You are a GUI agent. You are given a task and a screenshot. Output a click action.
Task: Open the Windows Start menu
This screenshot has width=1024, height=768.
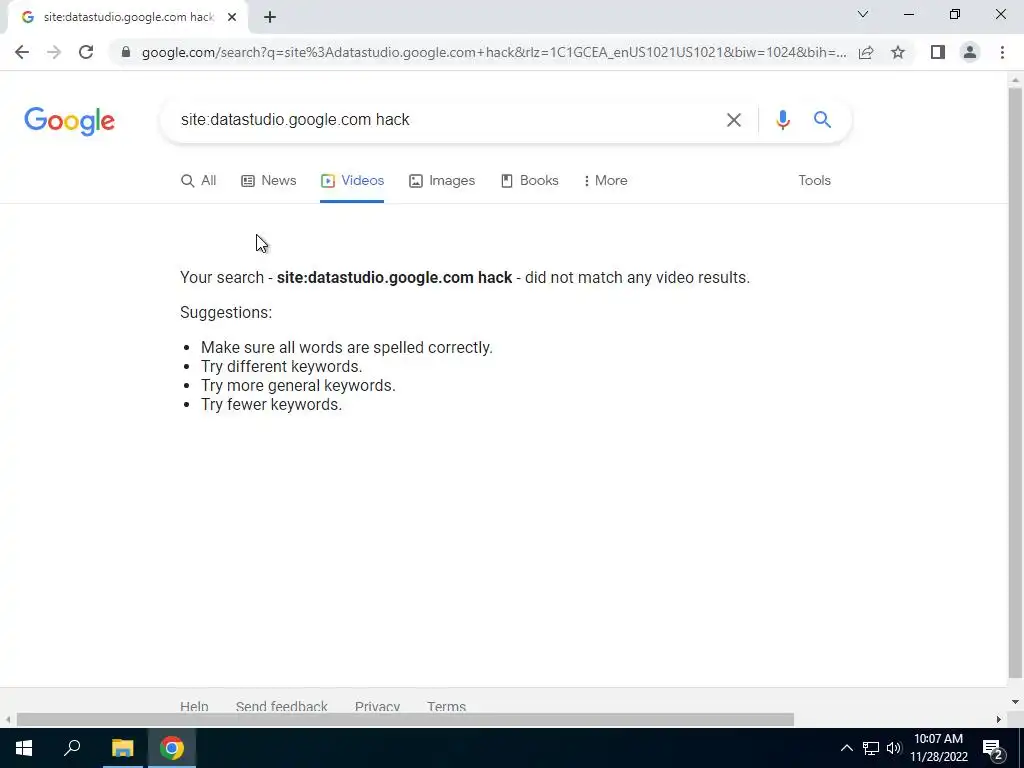click(x=24, y=748)
